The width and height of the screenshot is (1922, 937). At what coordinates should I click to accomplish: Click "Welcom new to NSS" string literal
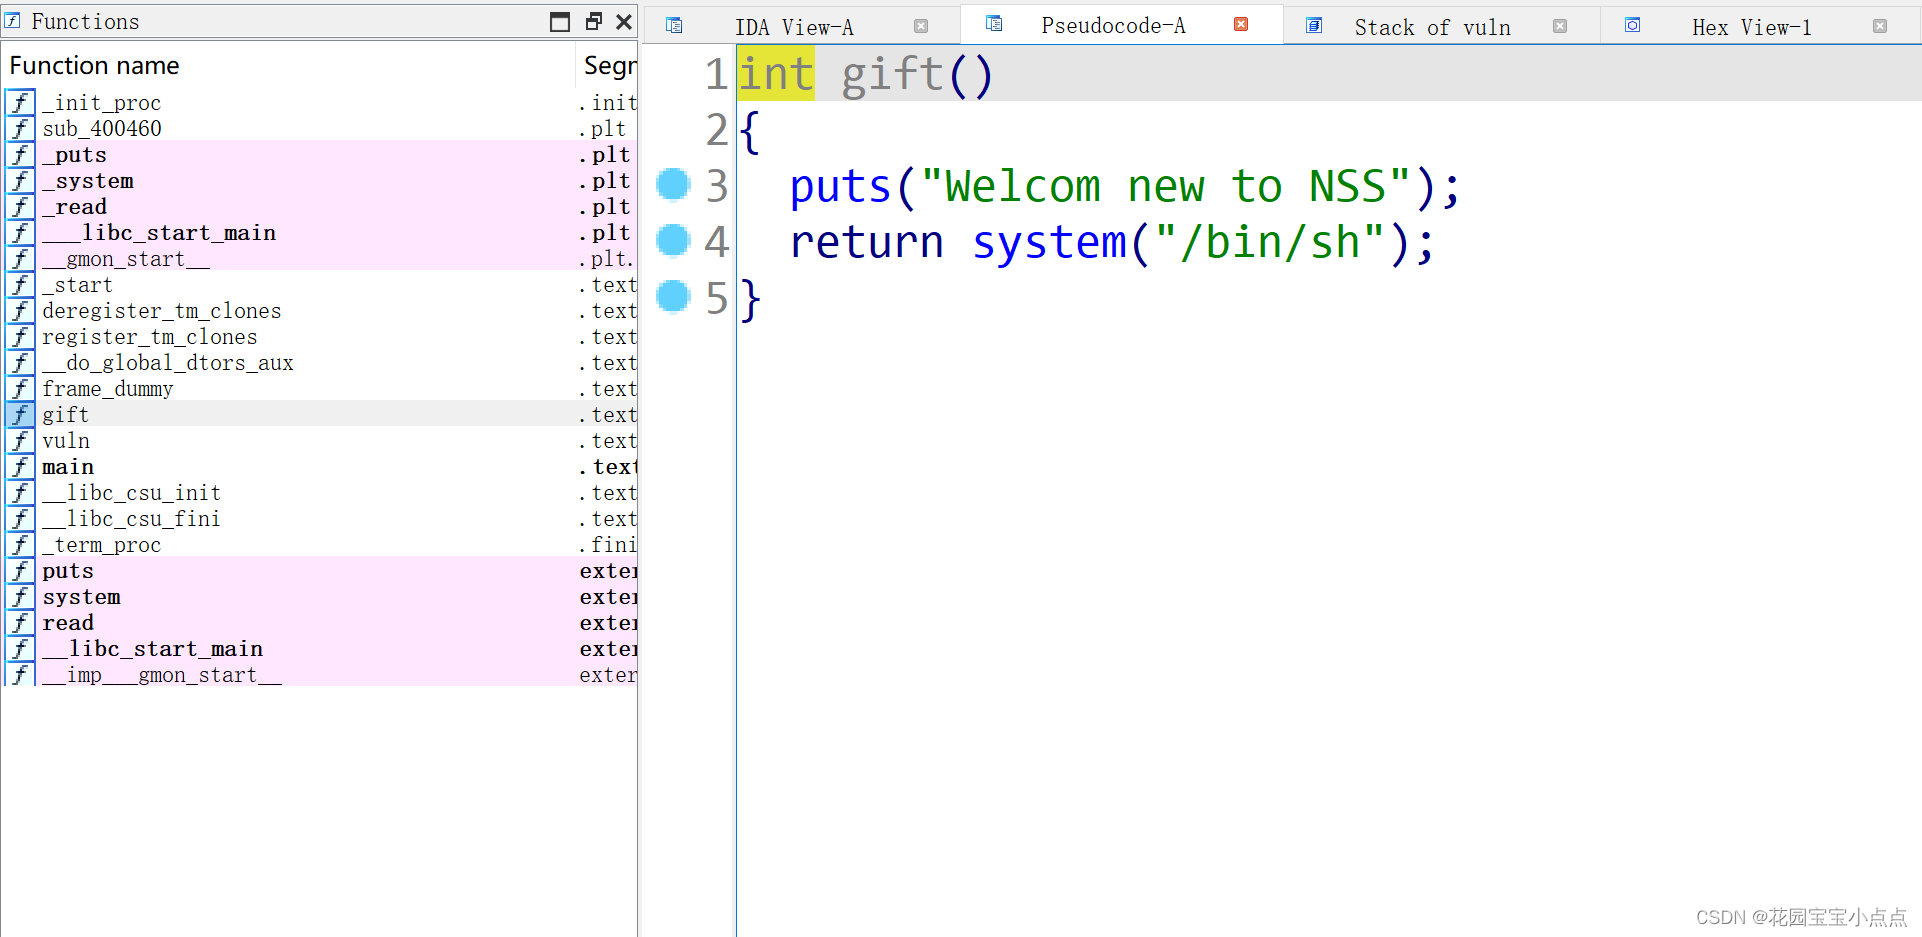click(1166, 186)
